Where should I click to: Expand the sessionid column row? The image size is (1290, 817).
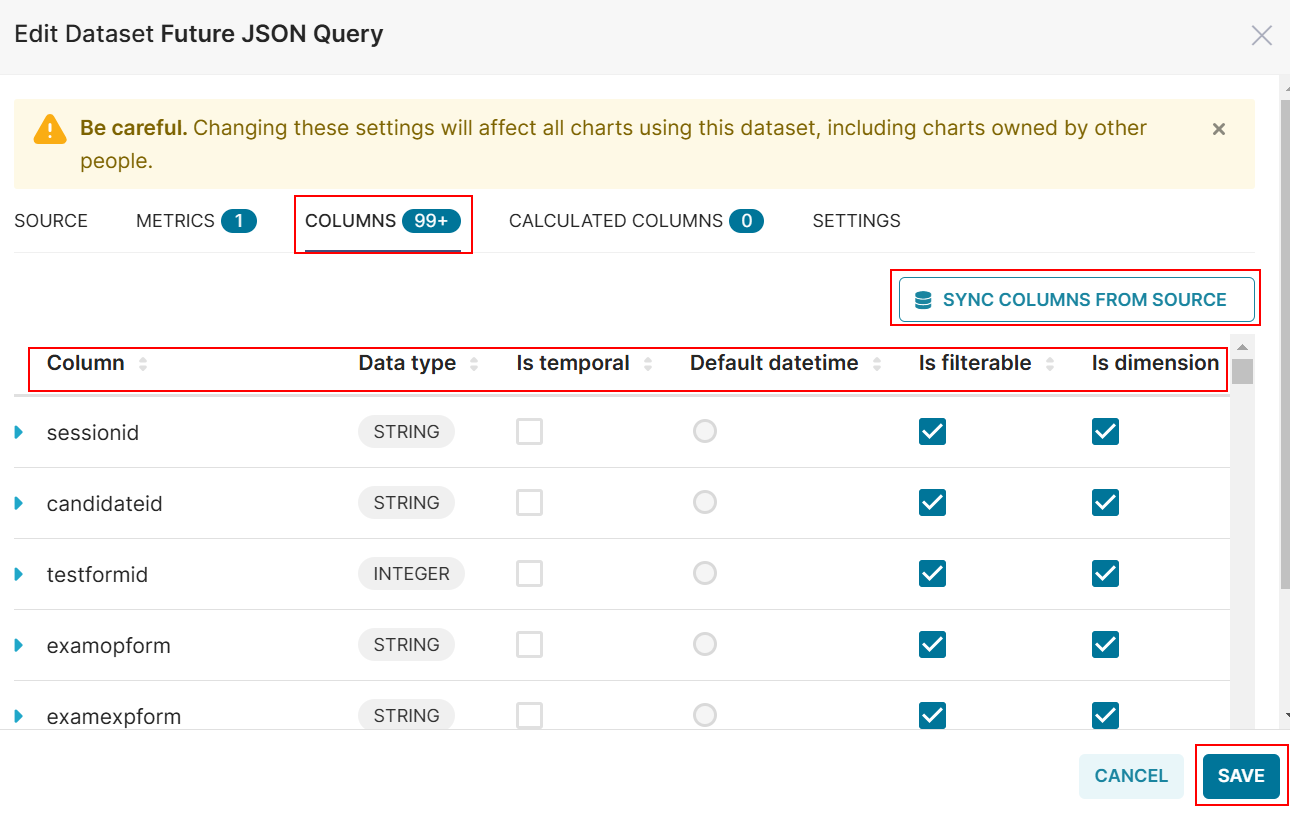pyautogui.click(x=19, y=433)
